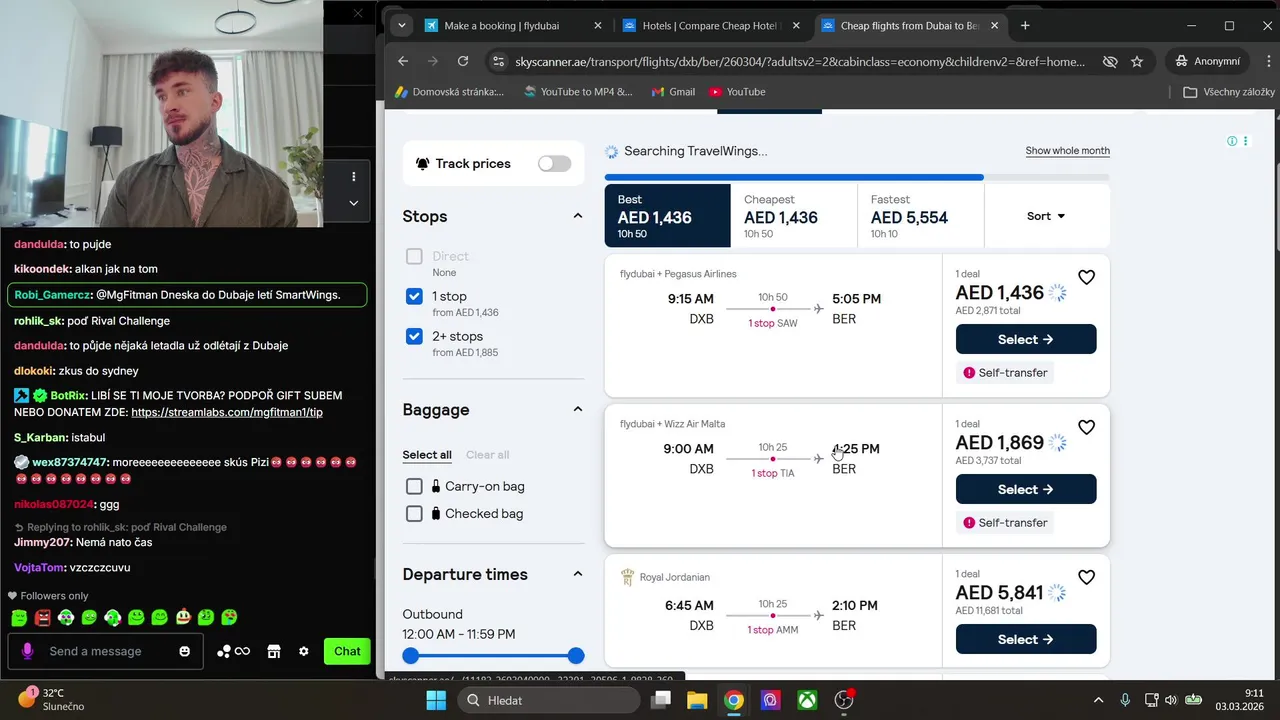Screen dimensions: 1280x720
Task: Go back in browser history
Action: click(403, 61)
